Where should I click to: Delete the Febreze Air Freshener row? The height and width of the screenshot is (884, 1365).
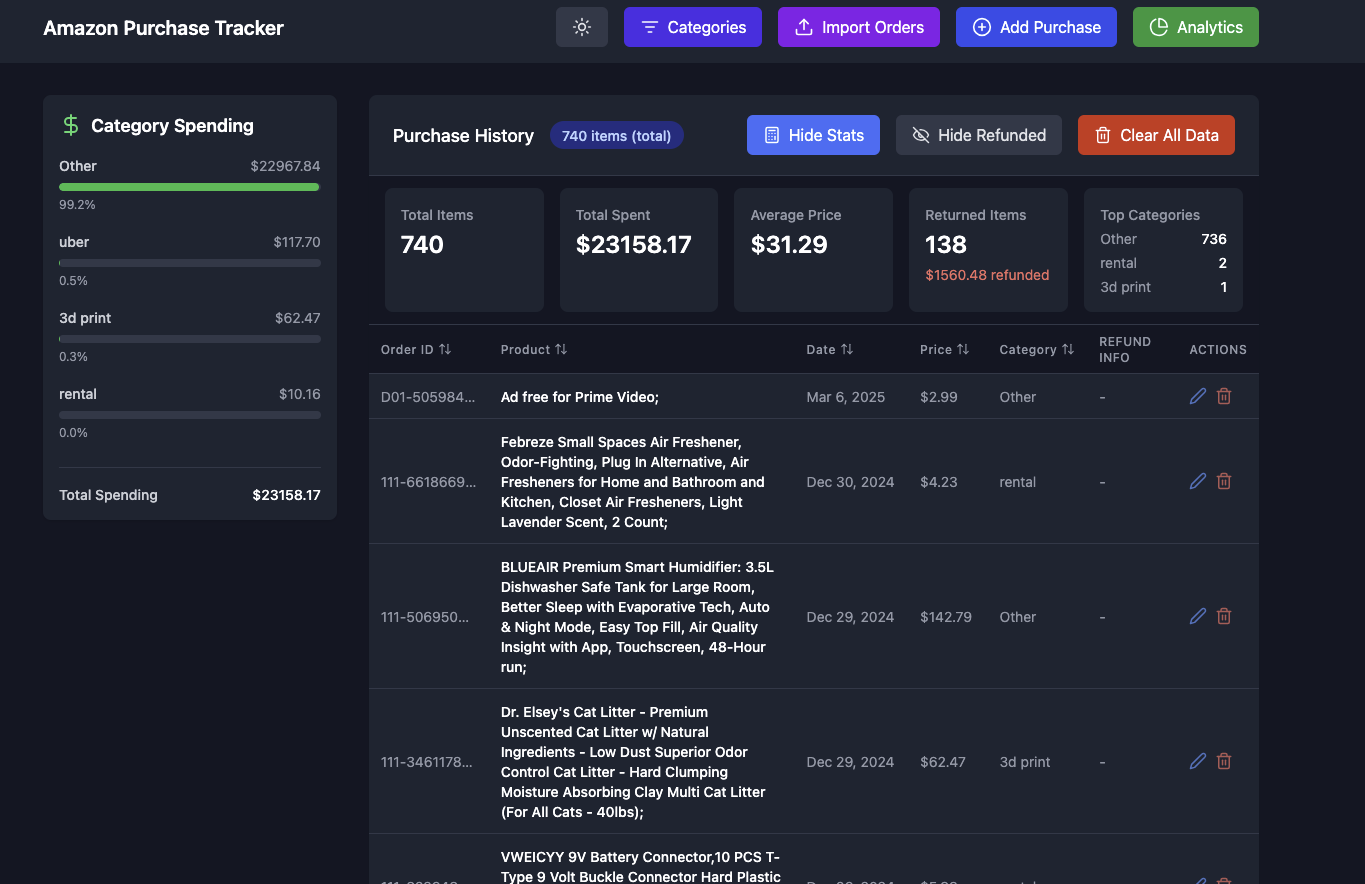click(x=1224, y=481)
